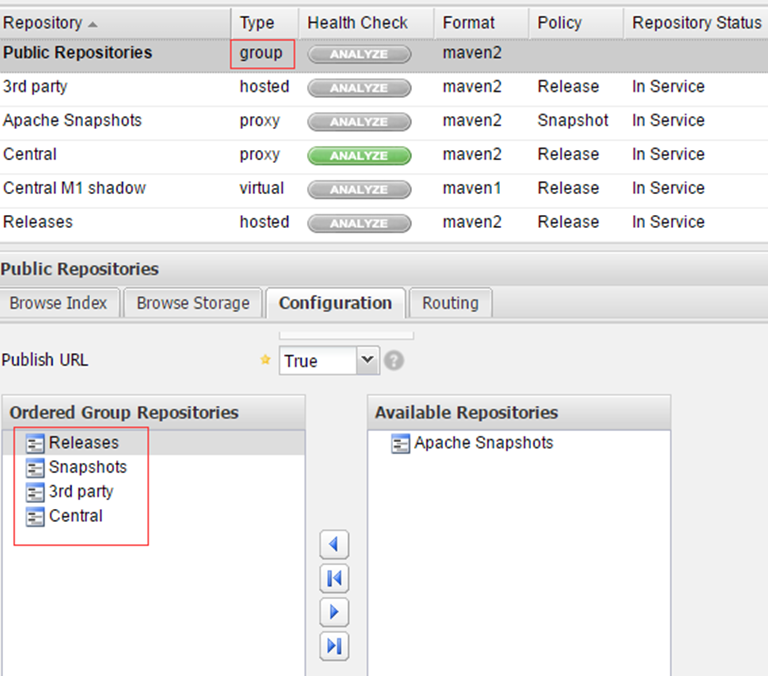Click the Central repository icon in ordered list
This screenshot has width=768, height=676.
click(35, 517)
